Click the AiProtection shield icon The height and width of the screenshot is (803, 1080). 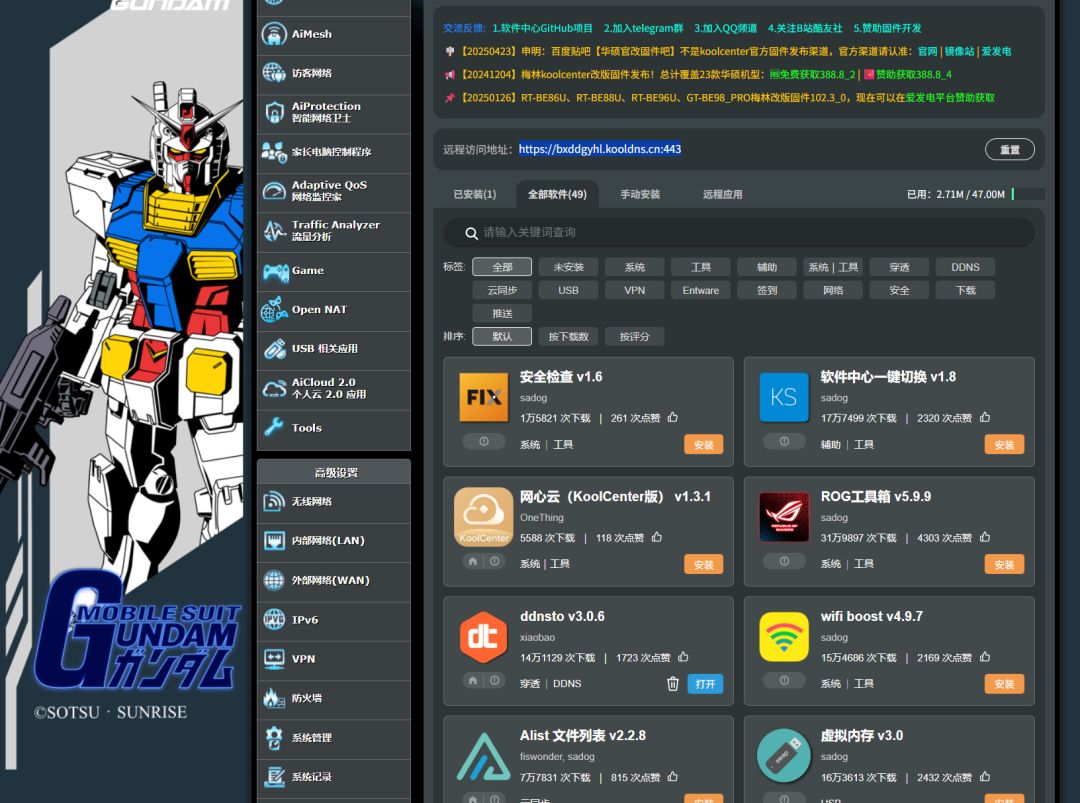274,112
